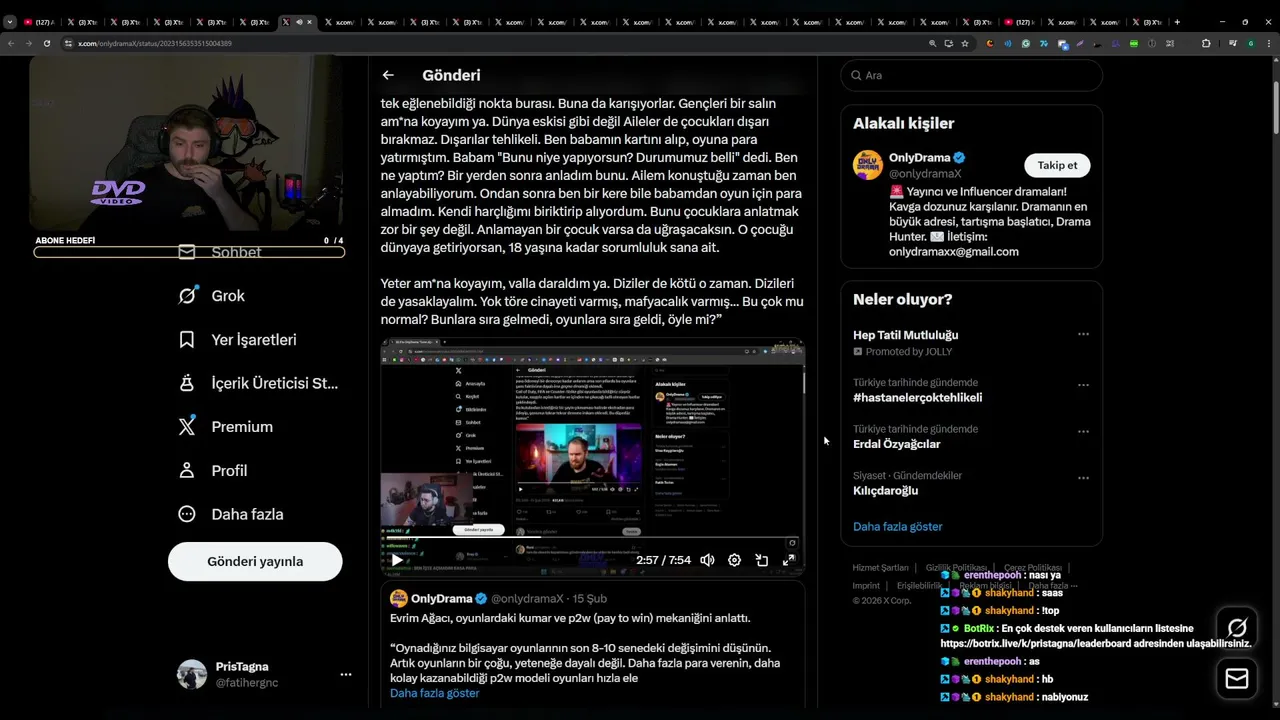Click the Gönderi yayınla button

(x=255, y=561)
